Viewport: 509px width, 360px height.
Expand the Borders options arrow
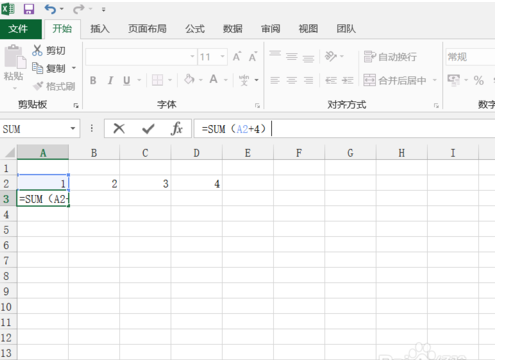click(x=170, y=80)
